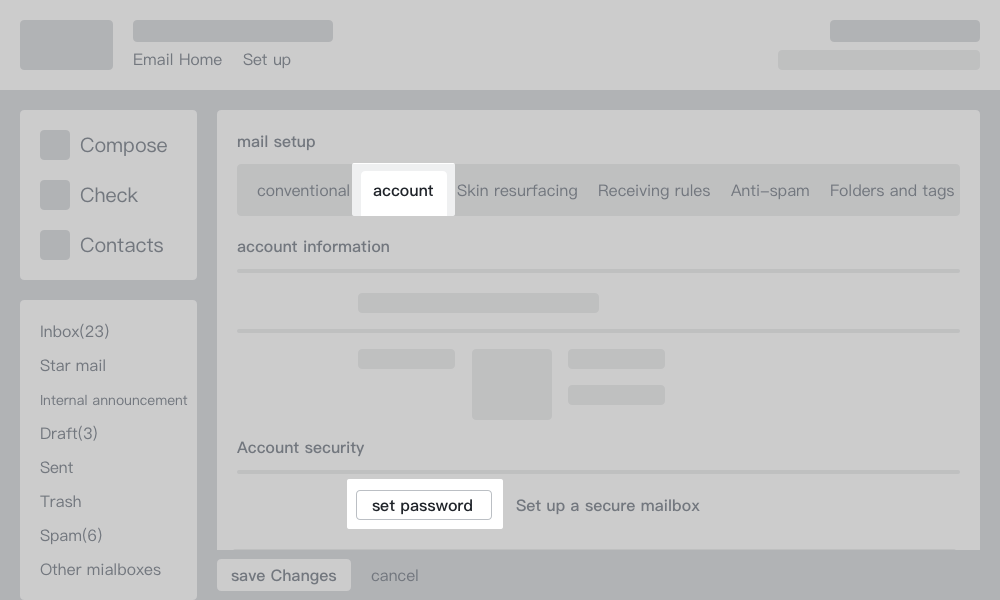Screen dimensions: 1000x600
Task: Click the Contacts icon in sidebar
Action: [x=55, y=245]
